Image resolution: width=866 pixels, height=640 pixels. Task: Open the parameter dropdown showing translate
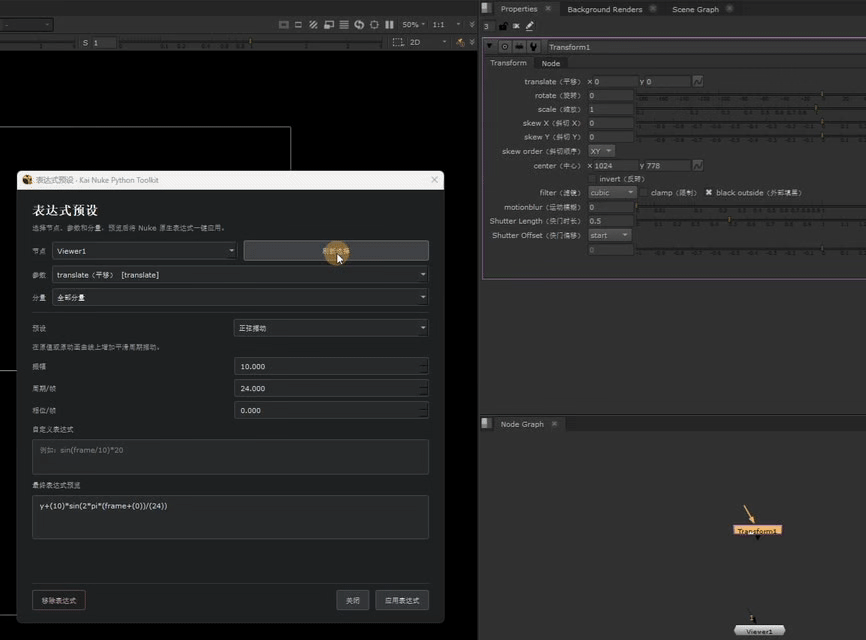240,274
